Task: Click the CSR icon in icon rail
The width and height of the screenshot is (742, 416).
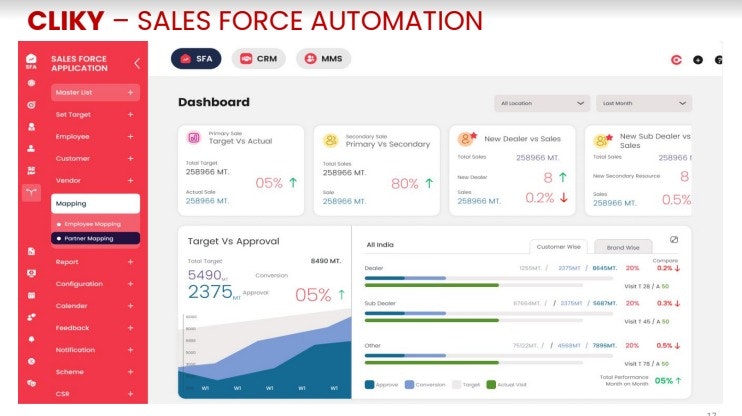Action: coord(31,383)
